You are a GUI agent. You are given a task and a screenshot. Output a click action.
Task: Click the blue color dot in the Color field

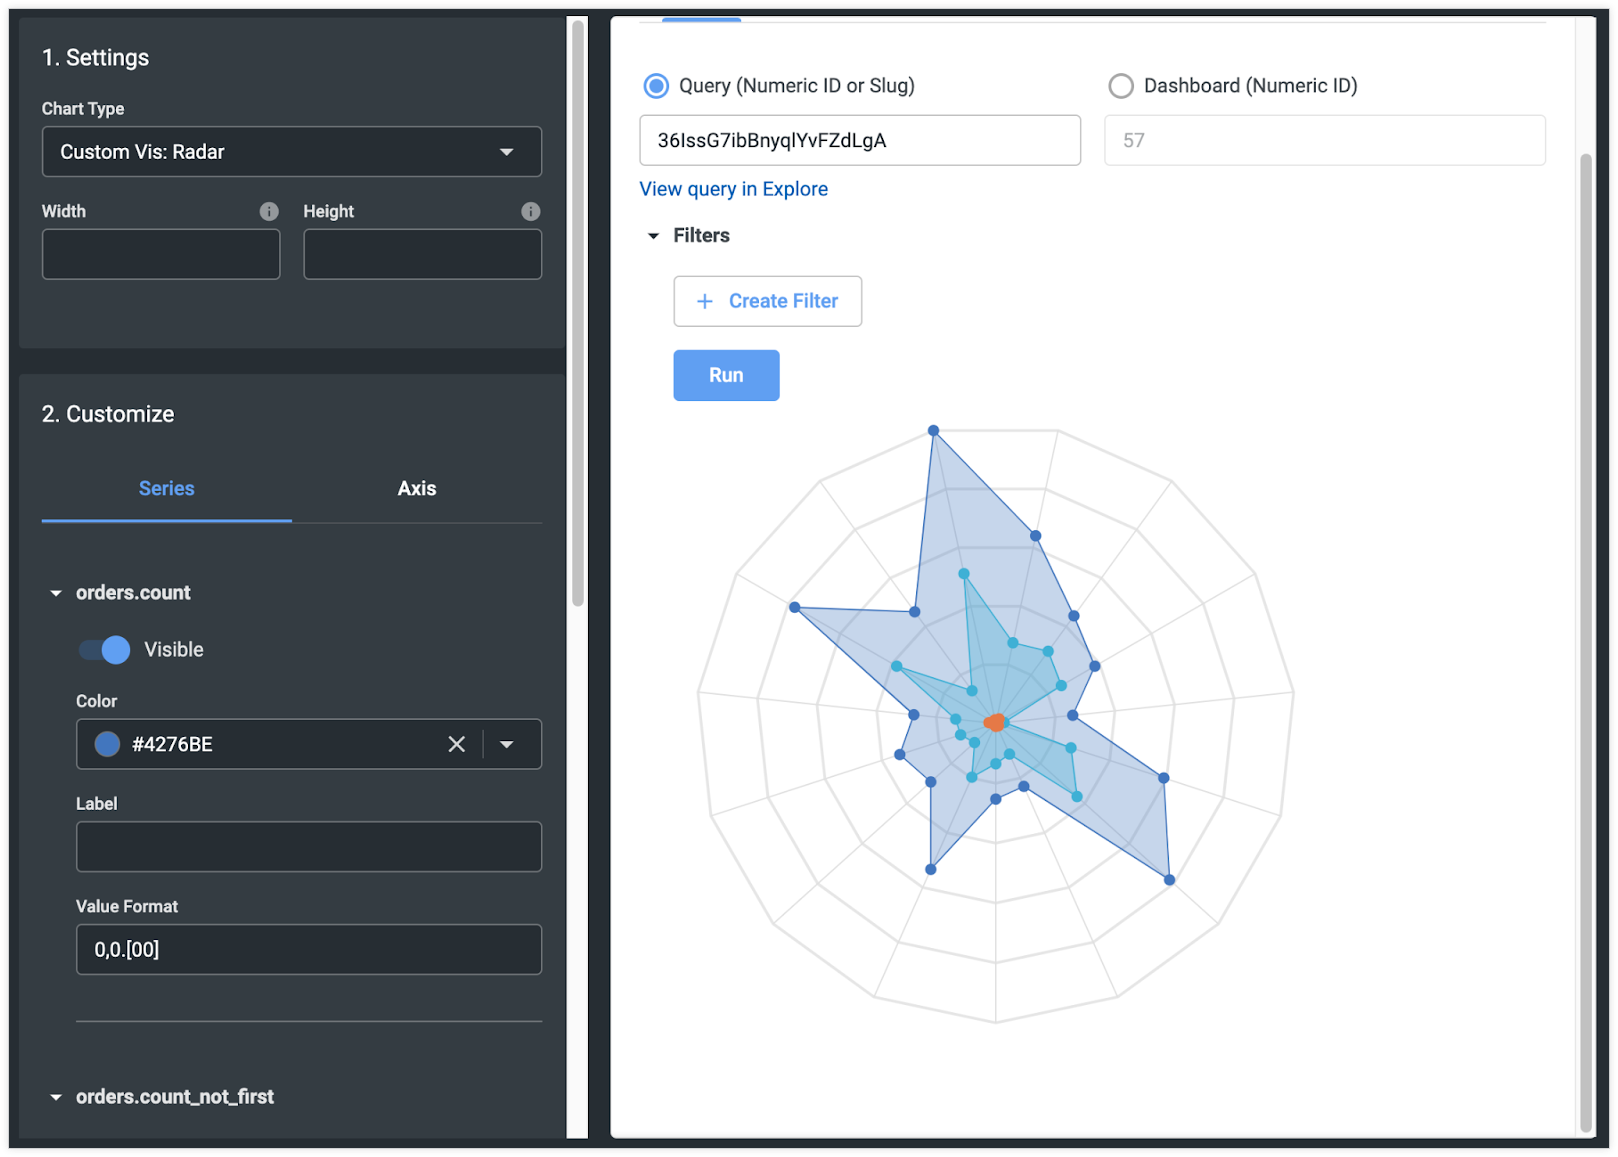(106, 743)
